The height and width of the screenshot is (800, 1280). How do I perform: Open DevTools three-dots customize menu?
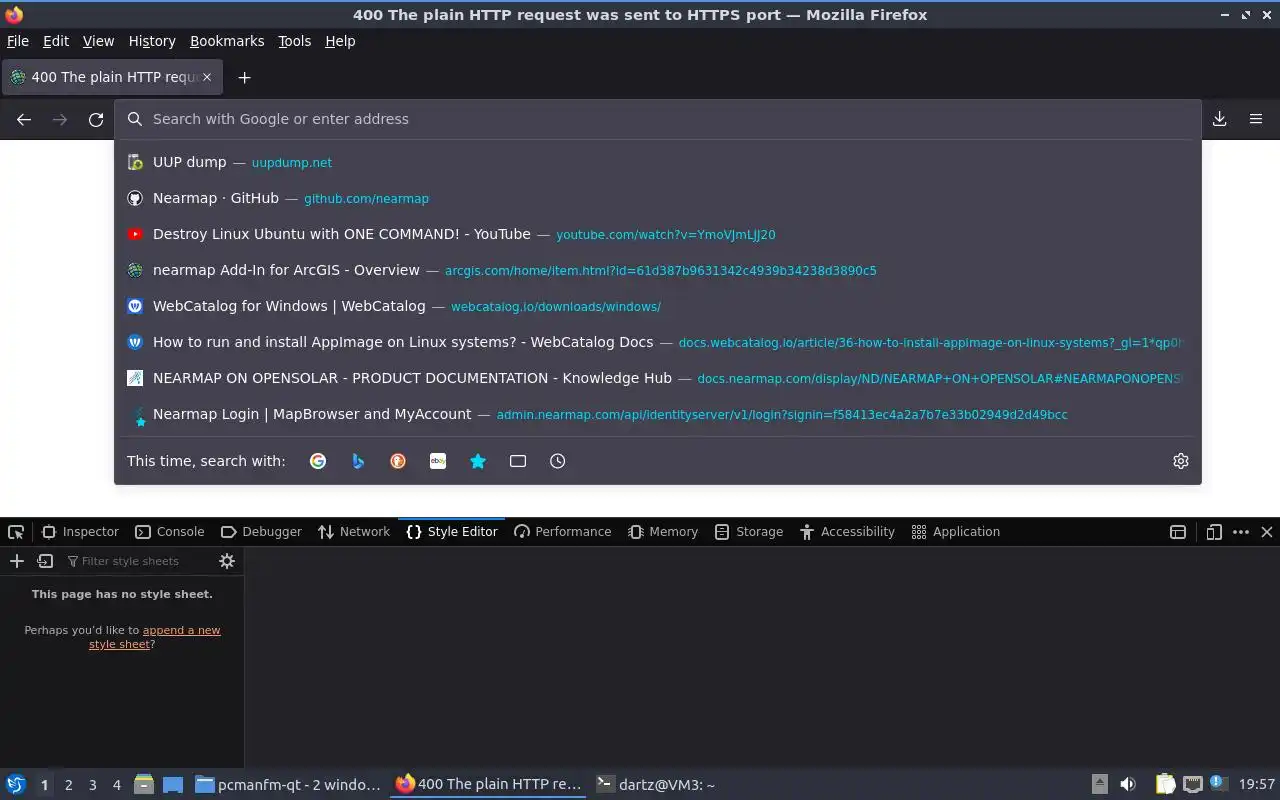[x=1241, y=532]
